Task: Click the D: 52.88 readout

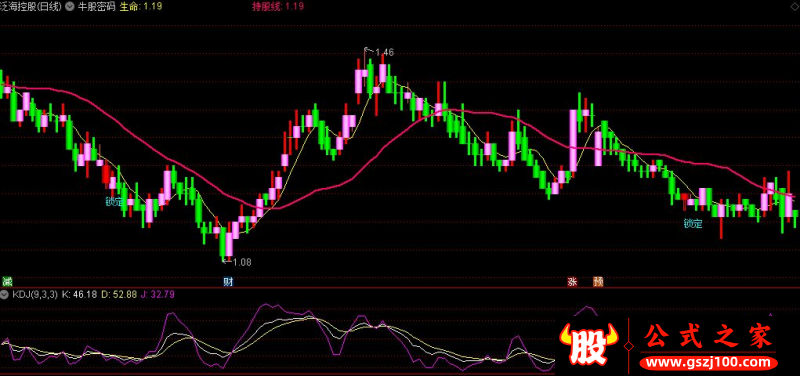Action: click(119, 294)
